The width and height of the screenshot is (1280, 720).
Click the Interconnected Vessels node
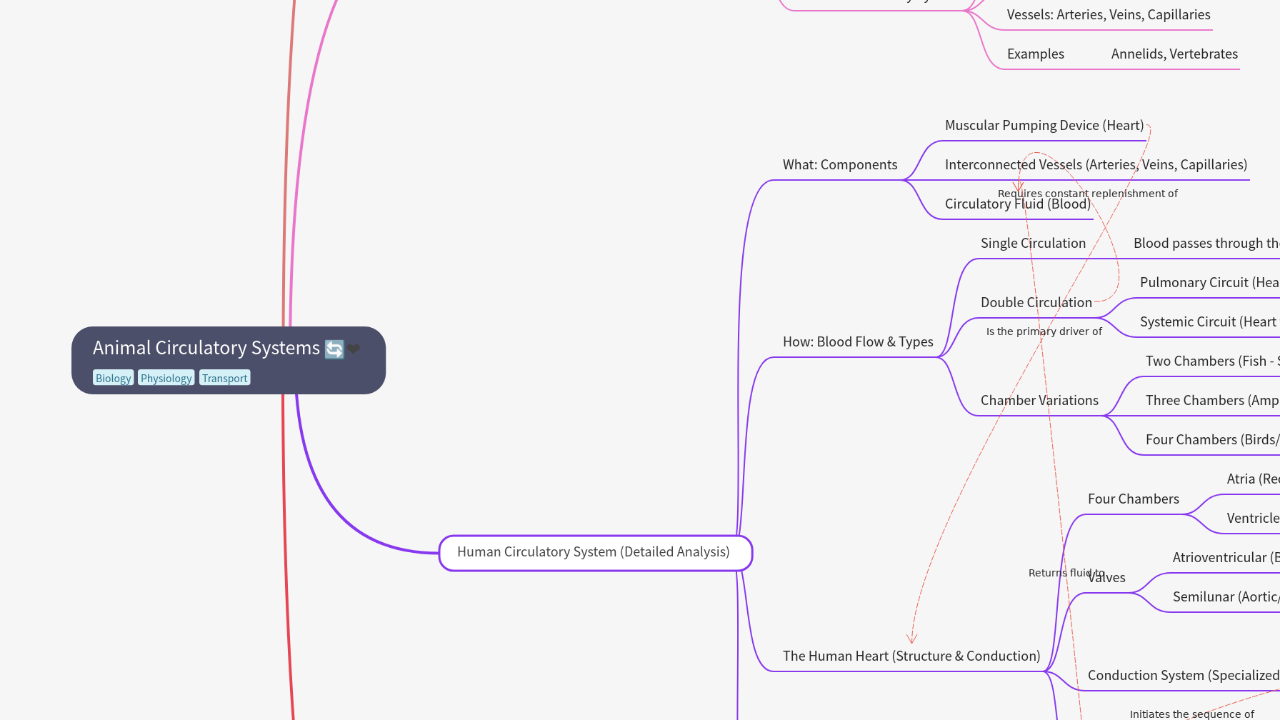coord(1095,165)
